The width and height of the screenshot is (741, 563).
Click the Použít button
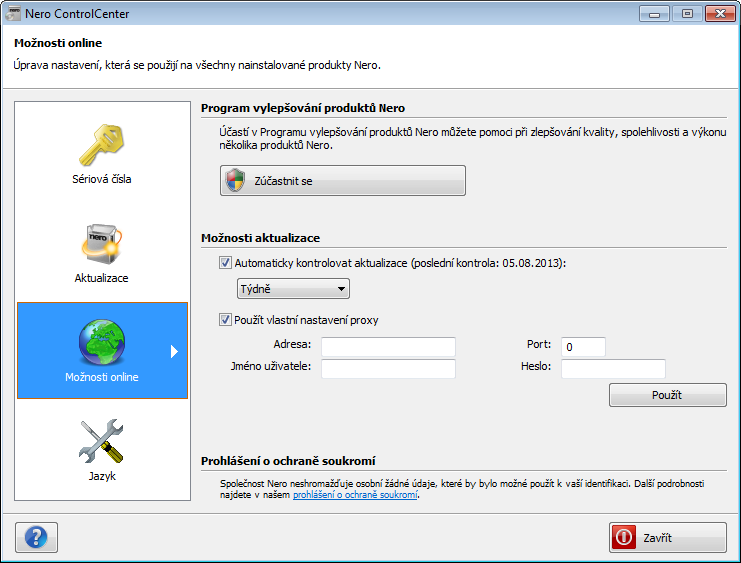point(668,395)
